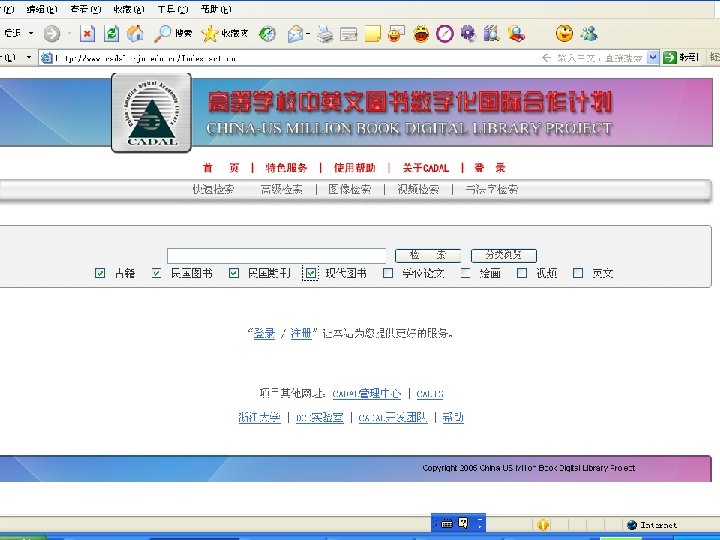Click the smiley chat bubble toolbar icon
The image size is (720, 540).
396,34
